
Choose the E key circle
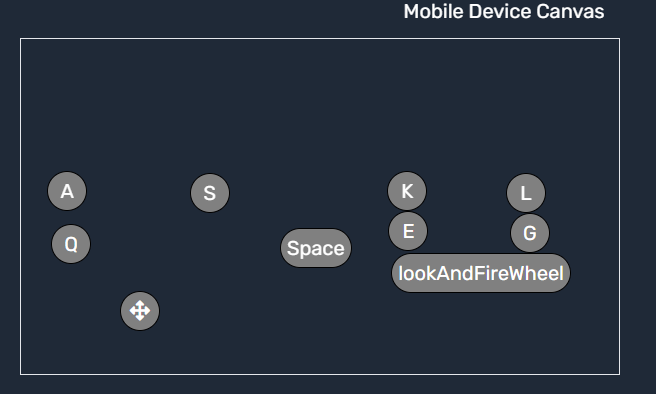pos(408,231)
